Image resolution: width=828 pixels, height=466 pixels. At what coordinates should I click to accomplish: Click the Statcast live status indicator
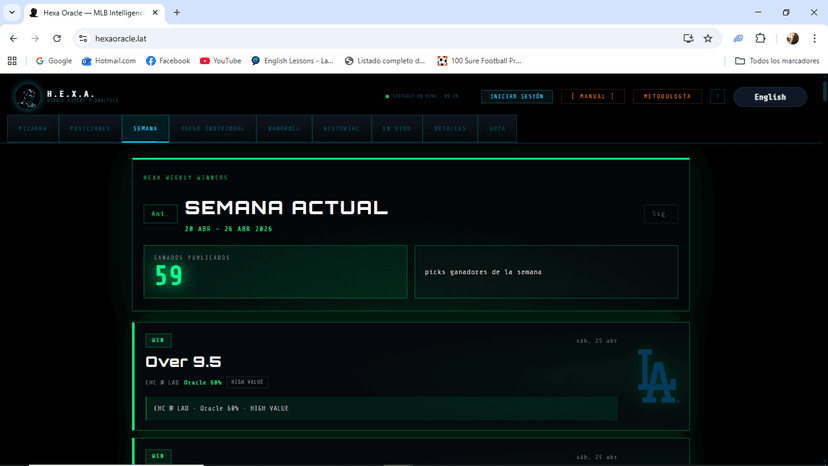click(x=422, y=97)
